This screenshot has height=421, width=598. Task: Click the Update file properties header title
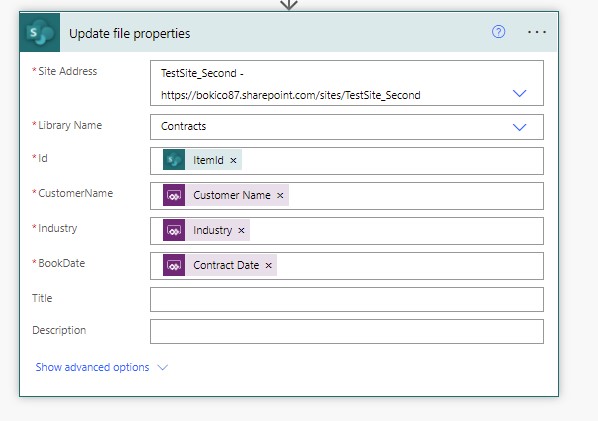[x=130, y=34]
